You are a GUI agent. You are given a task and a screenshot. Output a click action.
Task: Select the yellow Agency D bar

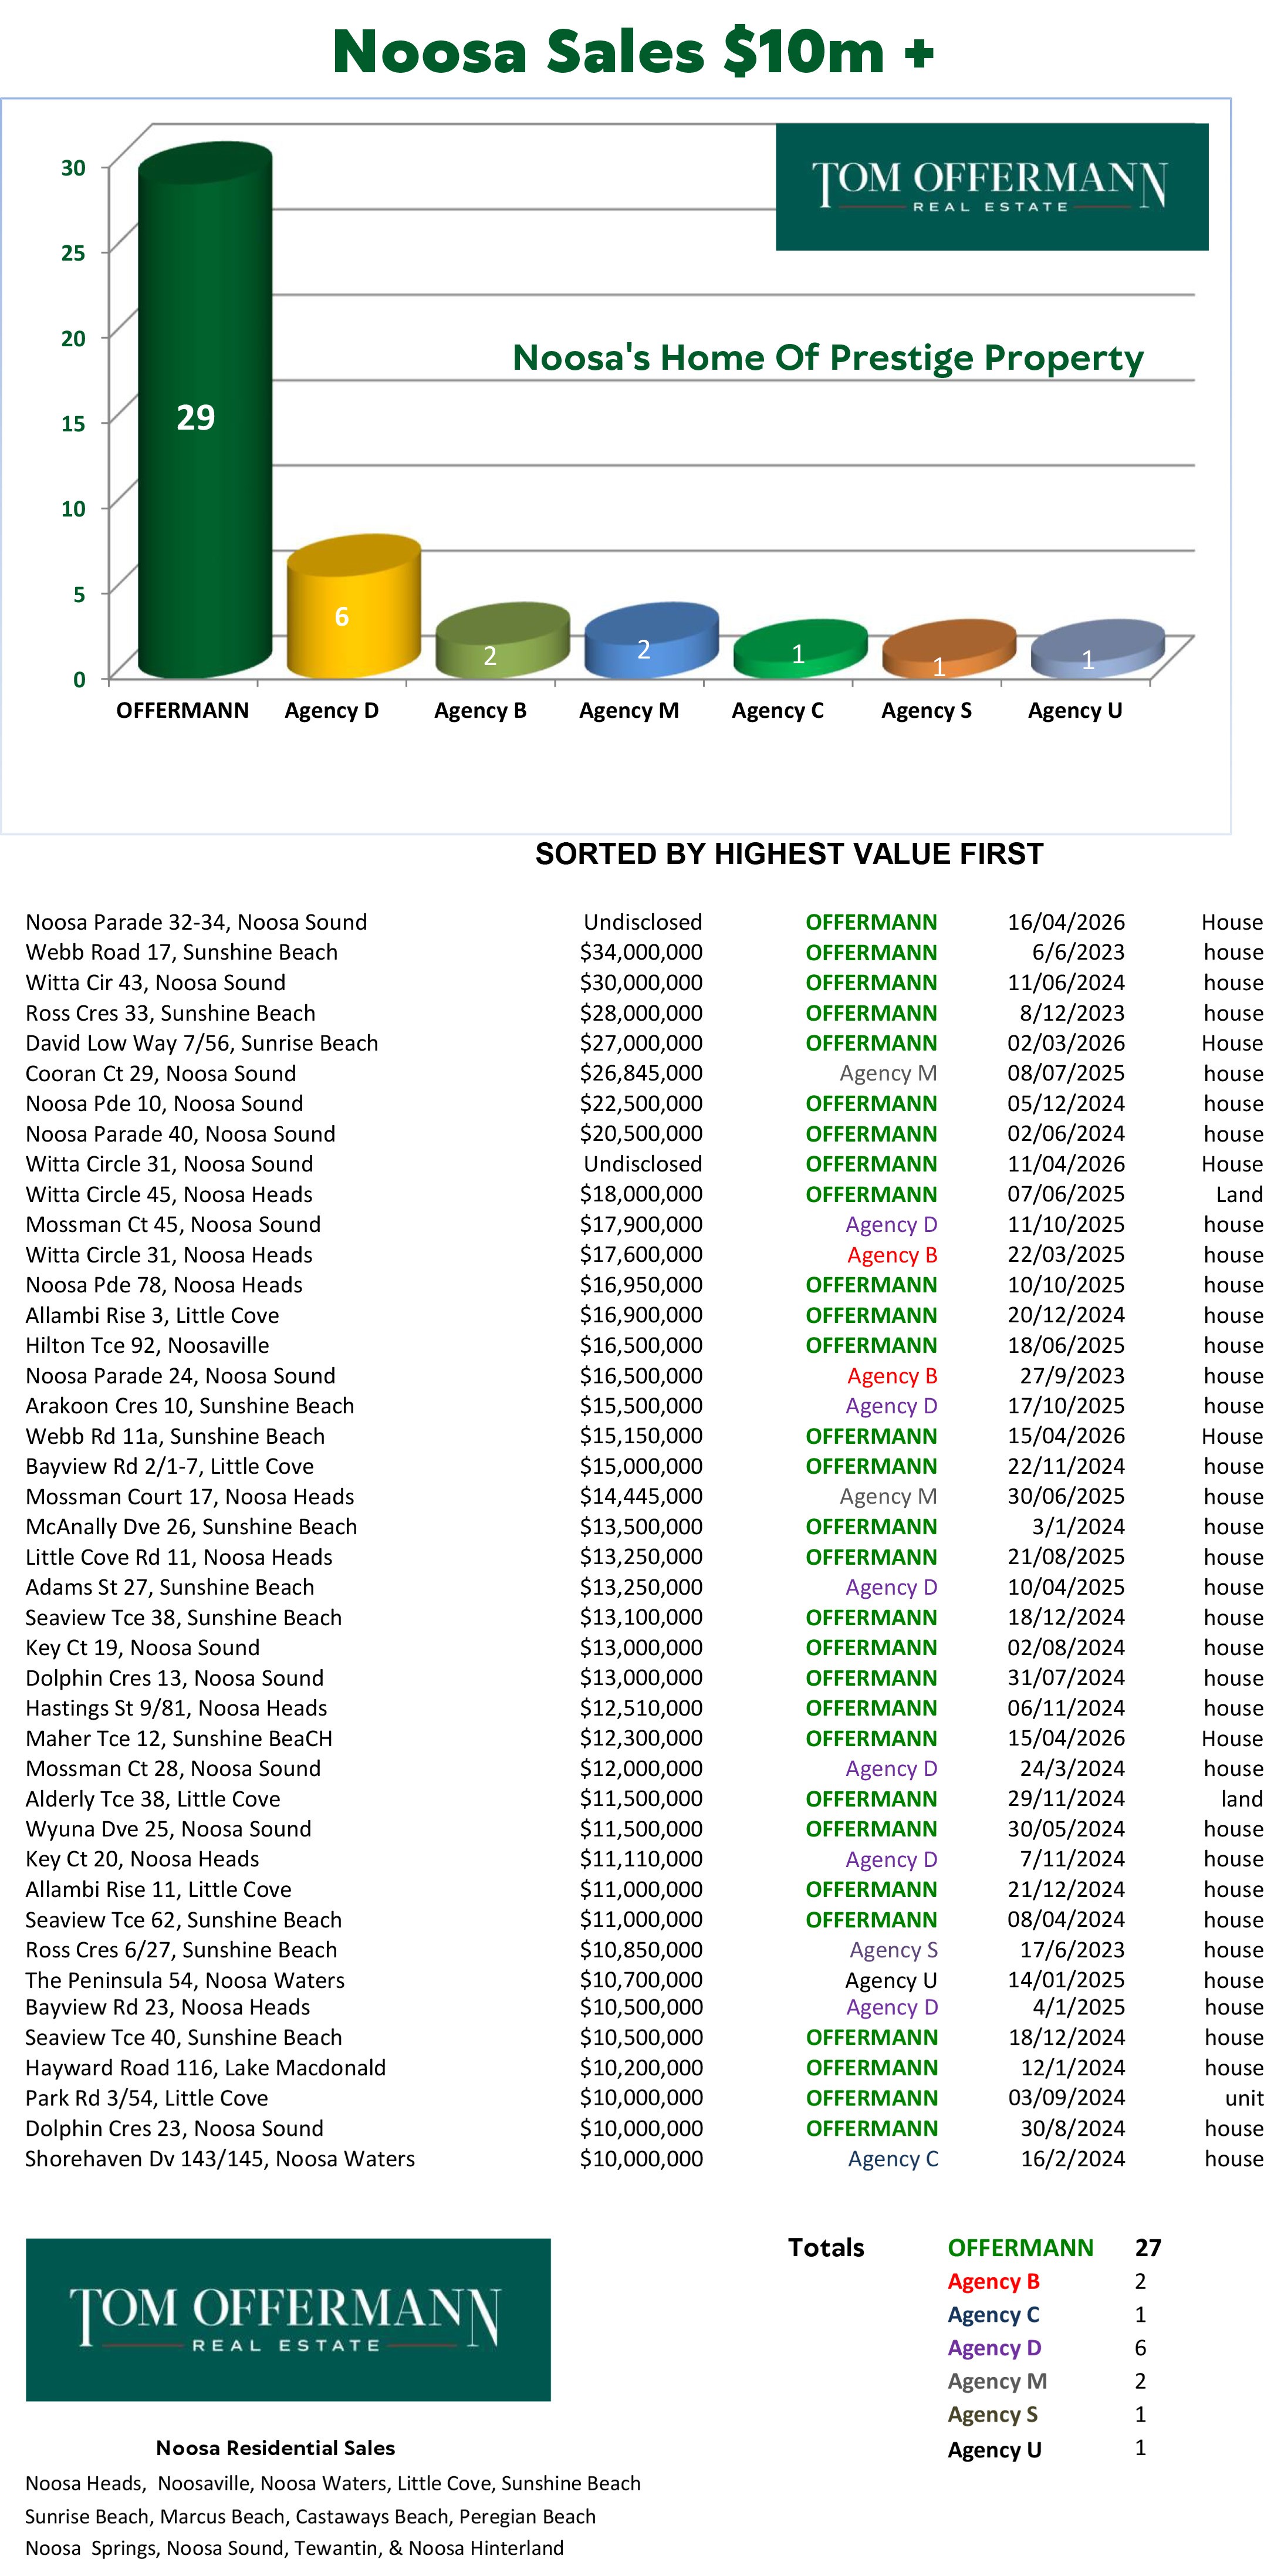353,606
